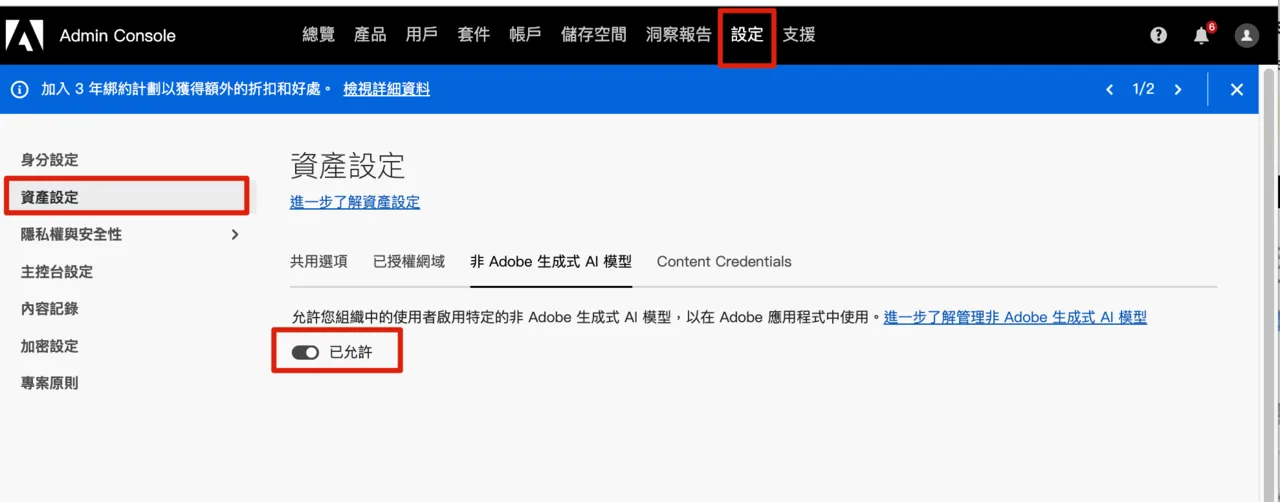Open the 套件 menu
Image resolution: width=1280 pixels, height=502 pixels.
click(474, 35)
